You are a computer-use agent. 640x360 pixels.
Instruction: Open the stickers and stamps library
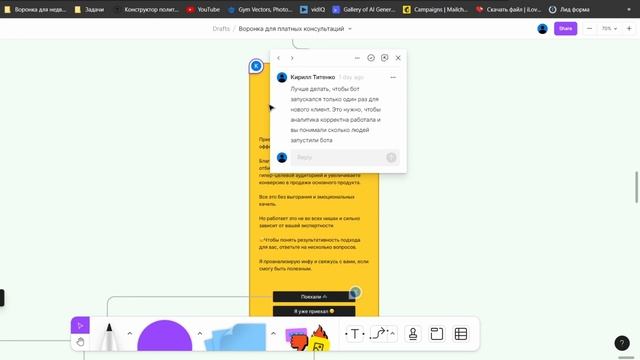(x=307, y=338)
